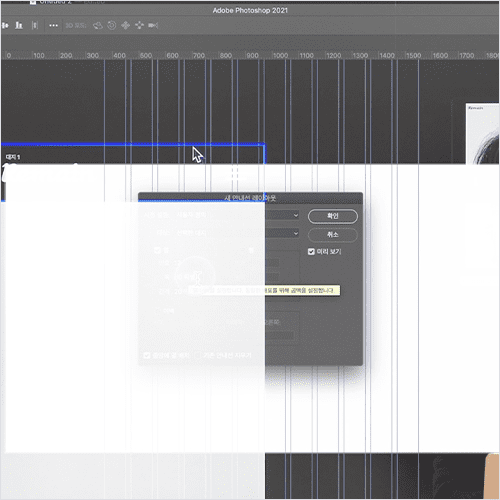
Task: Select the 3D orbit camera icon
Action: (98, 25)
